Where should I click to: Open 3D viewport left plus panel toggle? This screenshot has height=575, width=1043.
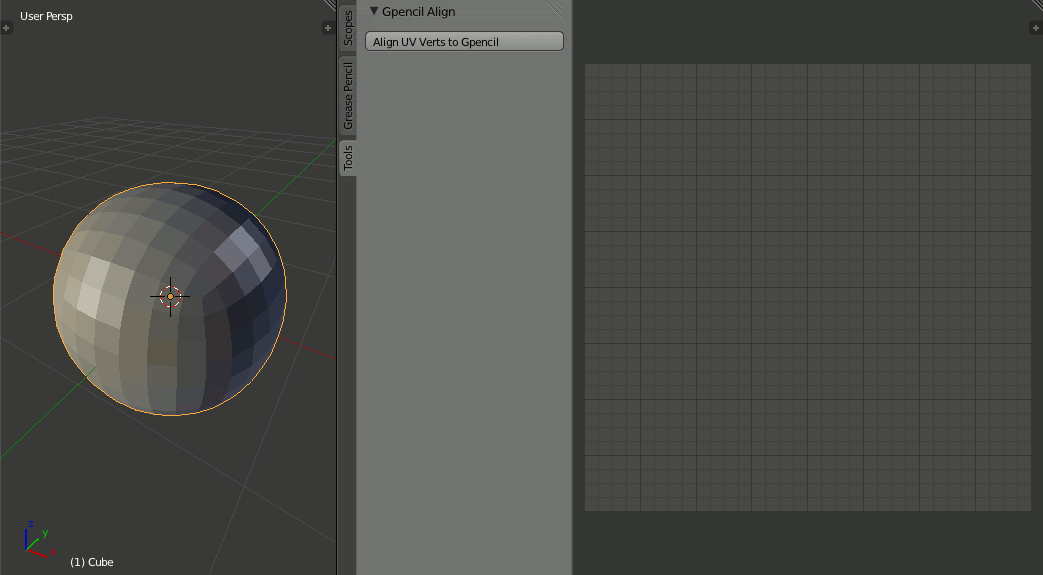pyautogui.click(x=6, y=28)
